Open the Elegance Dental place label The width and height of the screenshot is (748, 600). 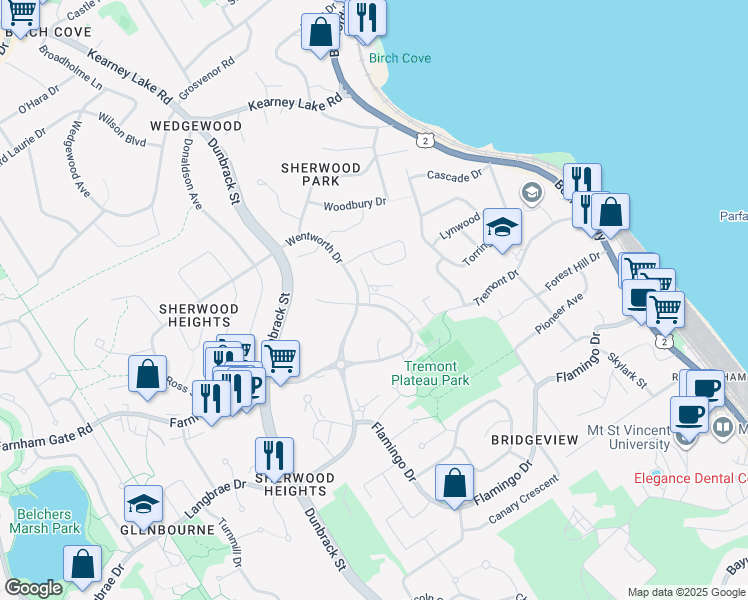click(x=690, y=478)
